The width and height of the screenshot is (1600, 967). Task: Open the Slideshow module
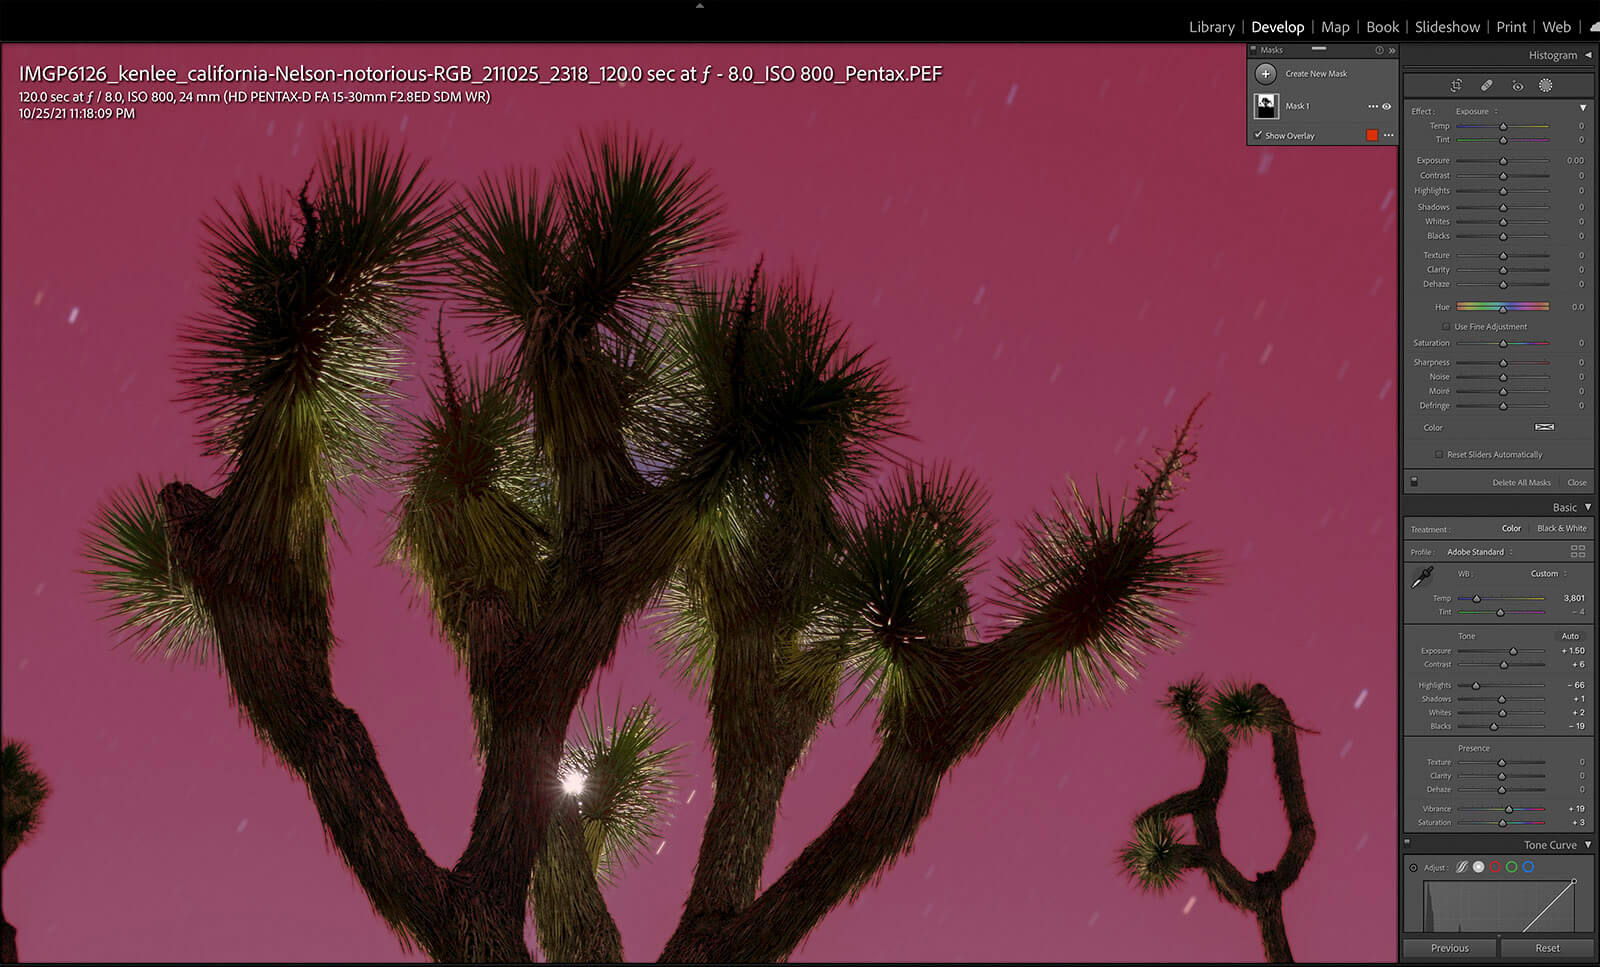click(x=1447, y=27)
